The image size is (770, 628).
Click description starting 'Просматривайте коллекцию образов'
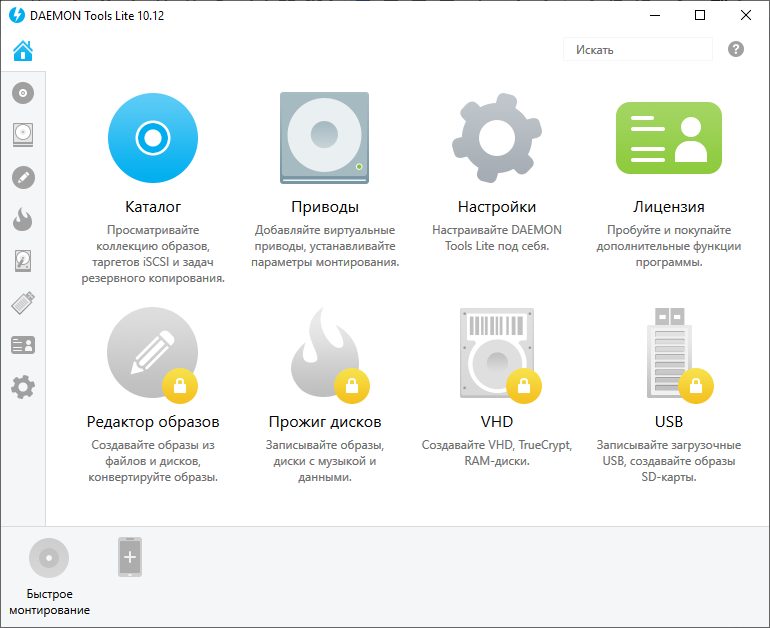153,254
